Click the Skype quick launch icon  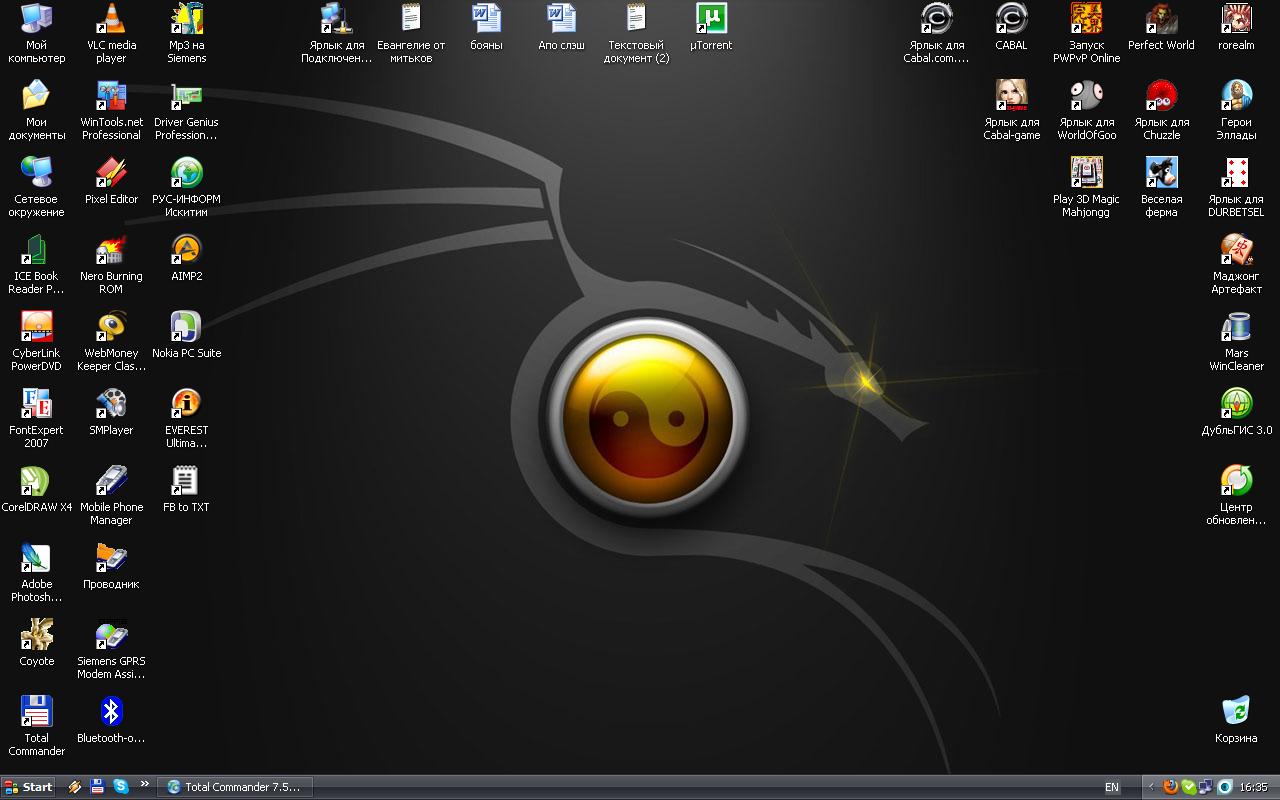pyautogui.click(x=121, y=787)
